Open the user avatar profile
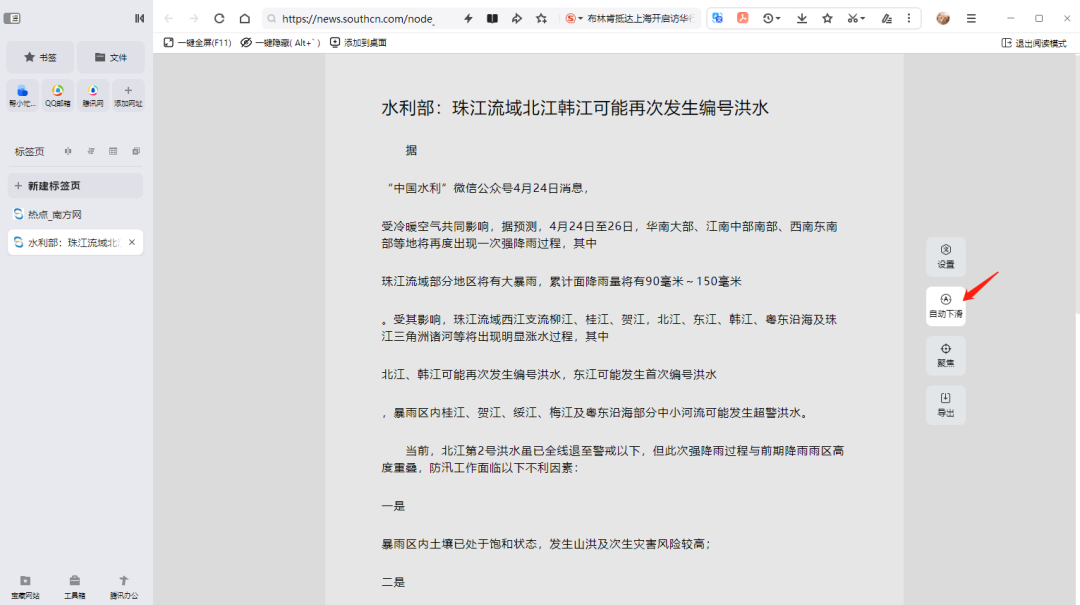The width and height of the screenshot is (1080, 605). [943, 19]
